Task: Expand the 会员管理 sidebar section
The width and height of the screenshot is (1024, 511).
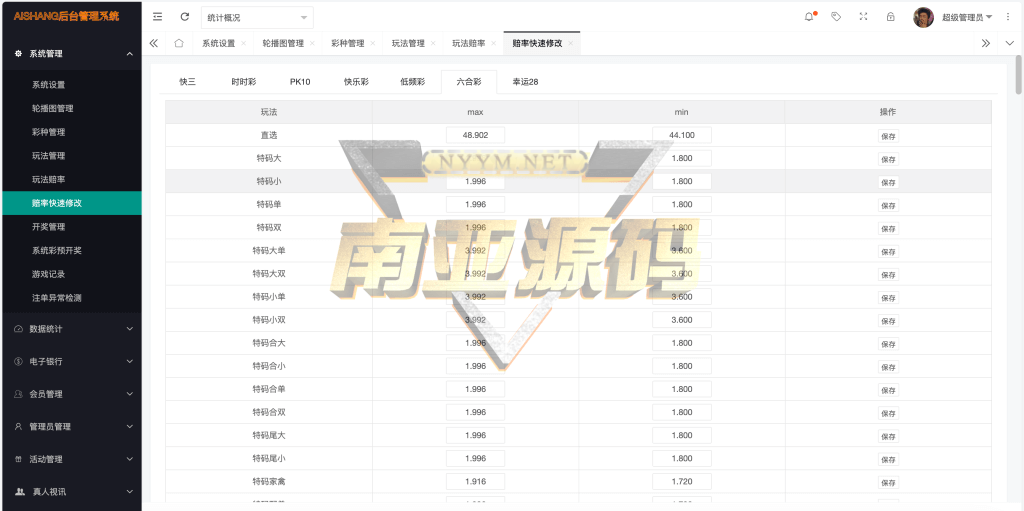Action: (x=70, y=394)
